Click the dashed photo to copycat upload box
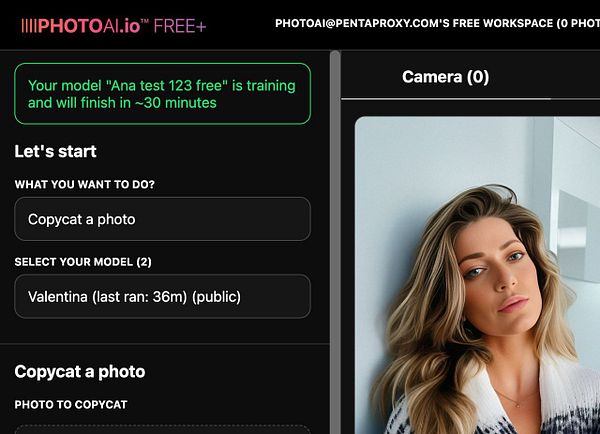Viewport: 600px width, 434px height. tap(162, 429)
